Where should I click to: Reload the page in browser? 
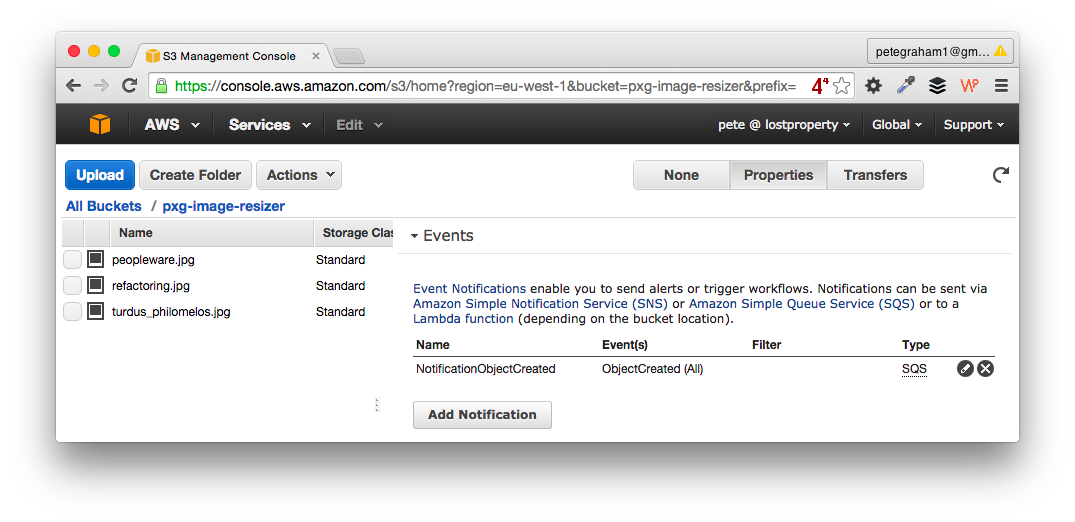point(129,86)
